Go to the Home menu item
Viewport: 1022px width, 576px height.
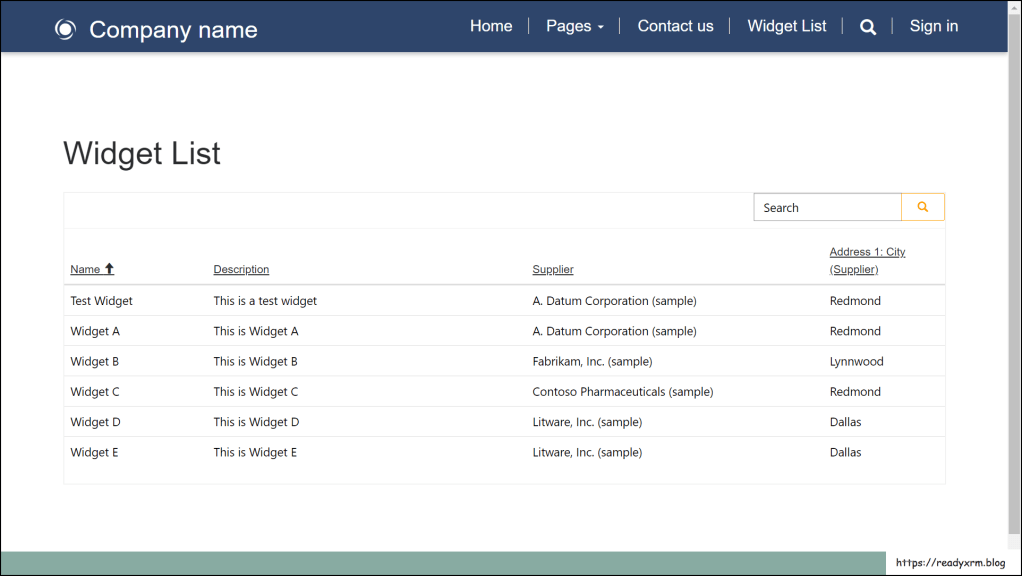491,27
